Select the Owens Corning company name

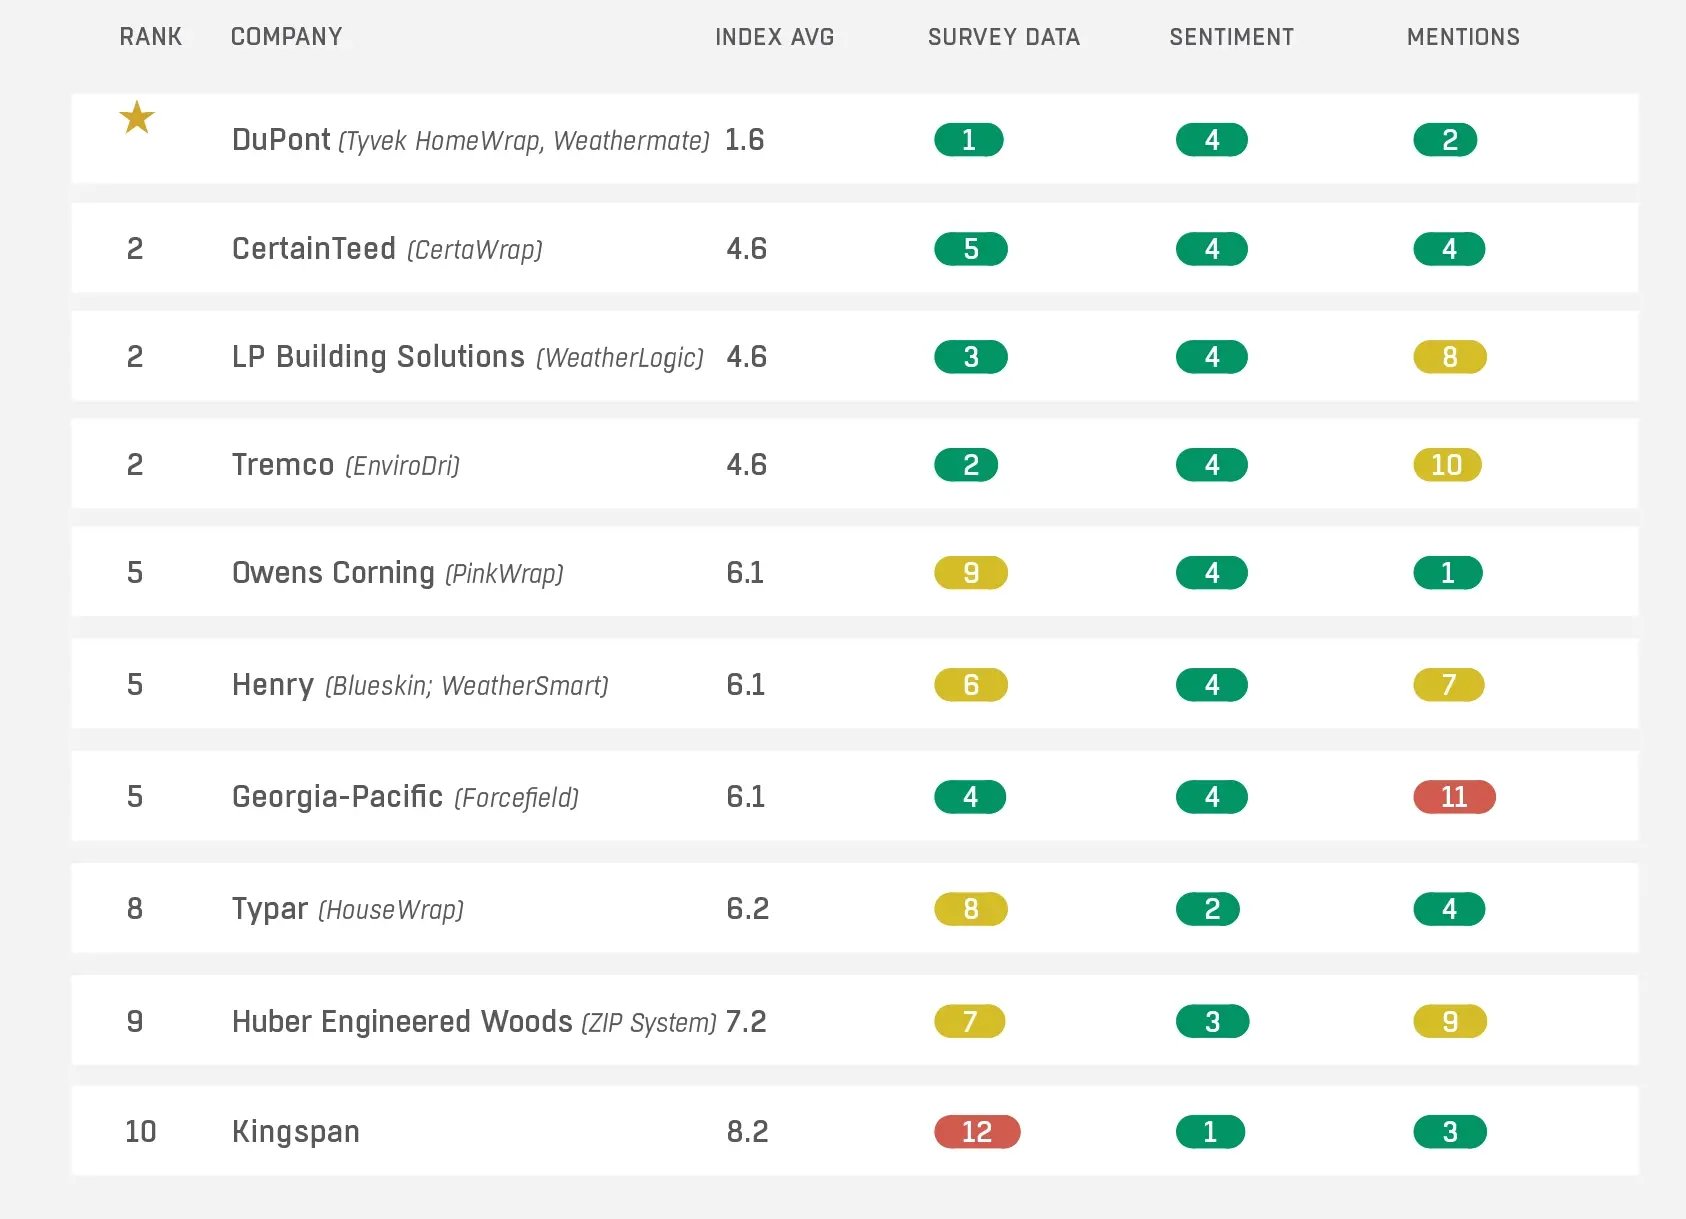pyautogui.click(x=333, y=572)
